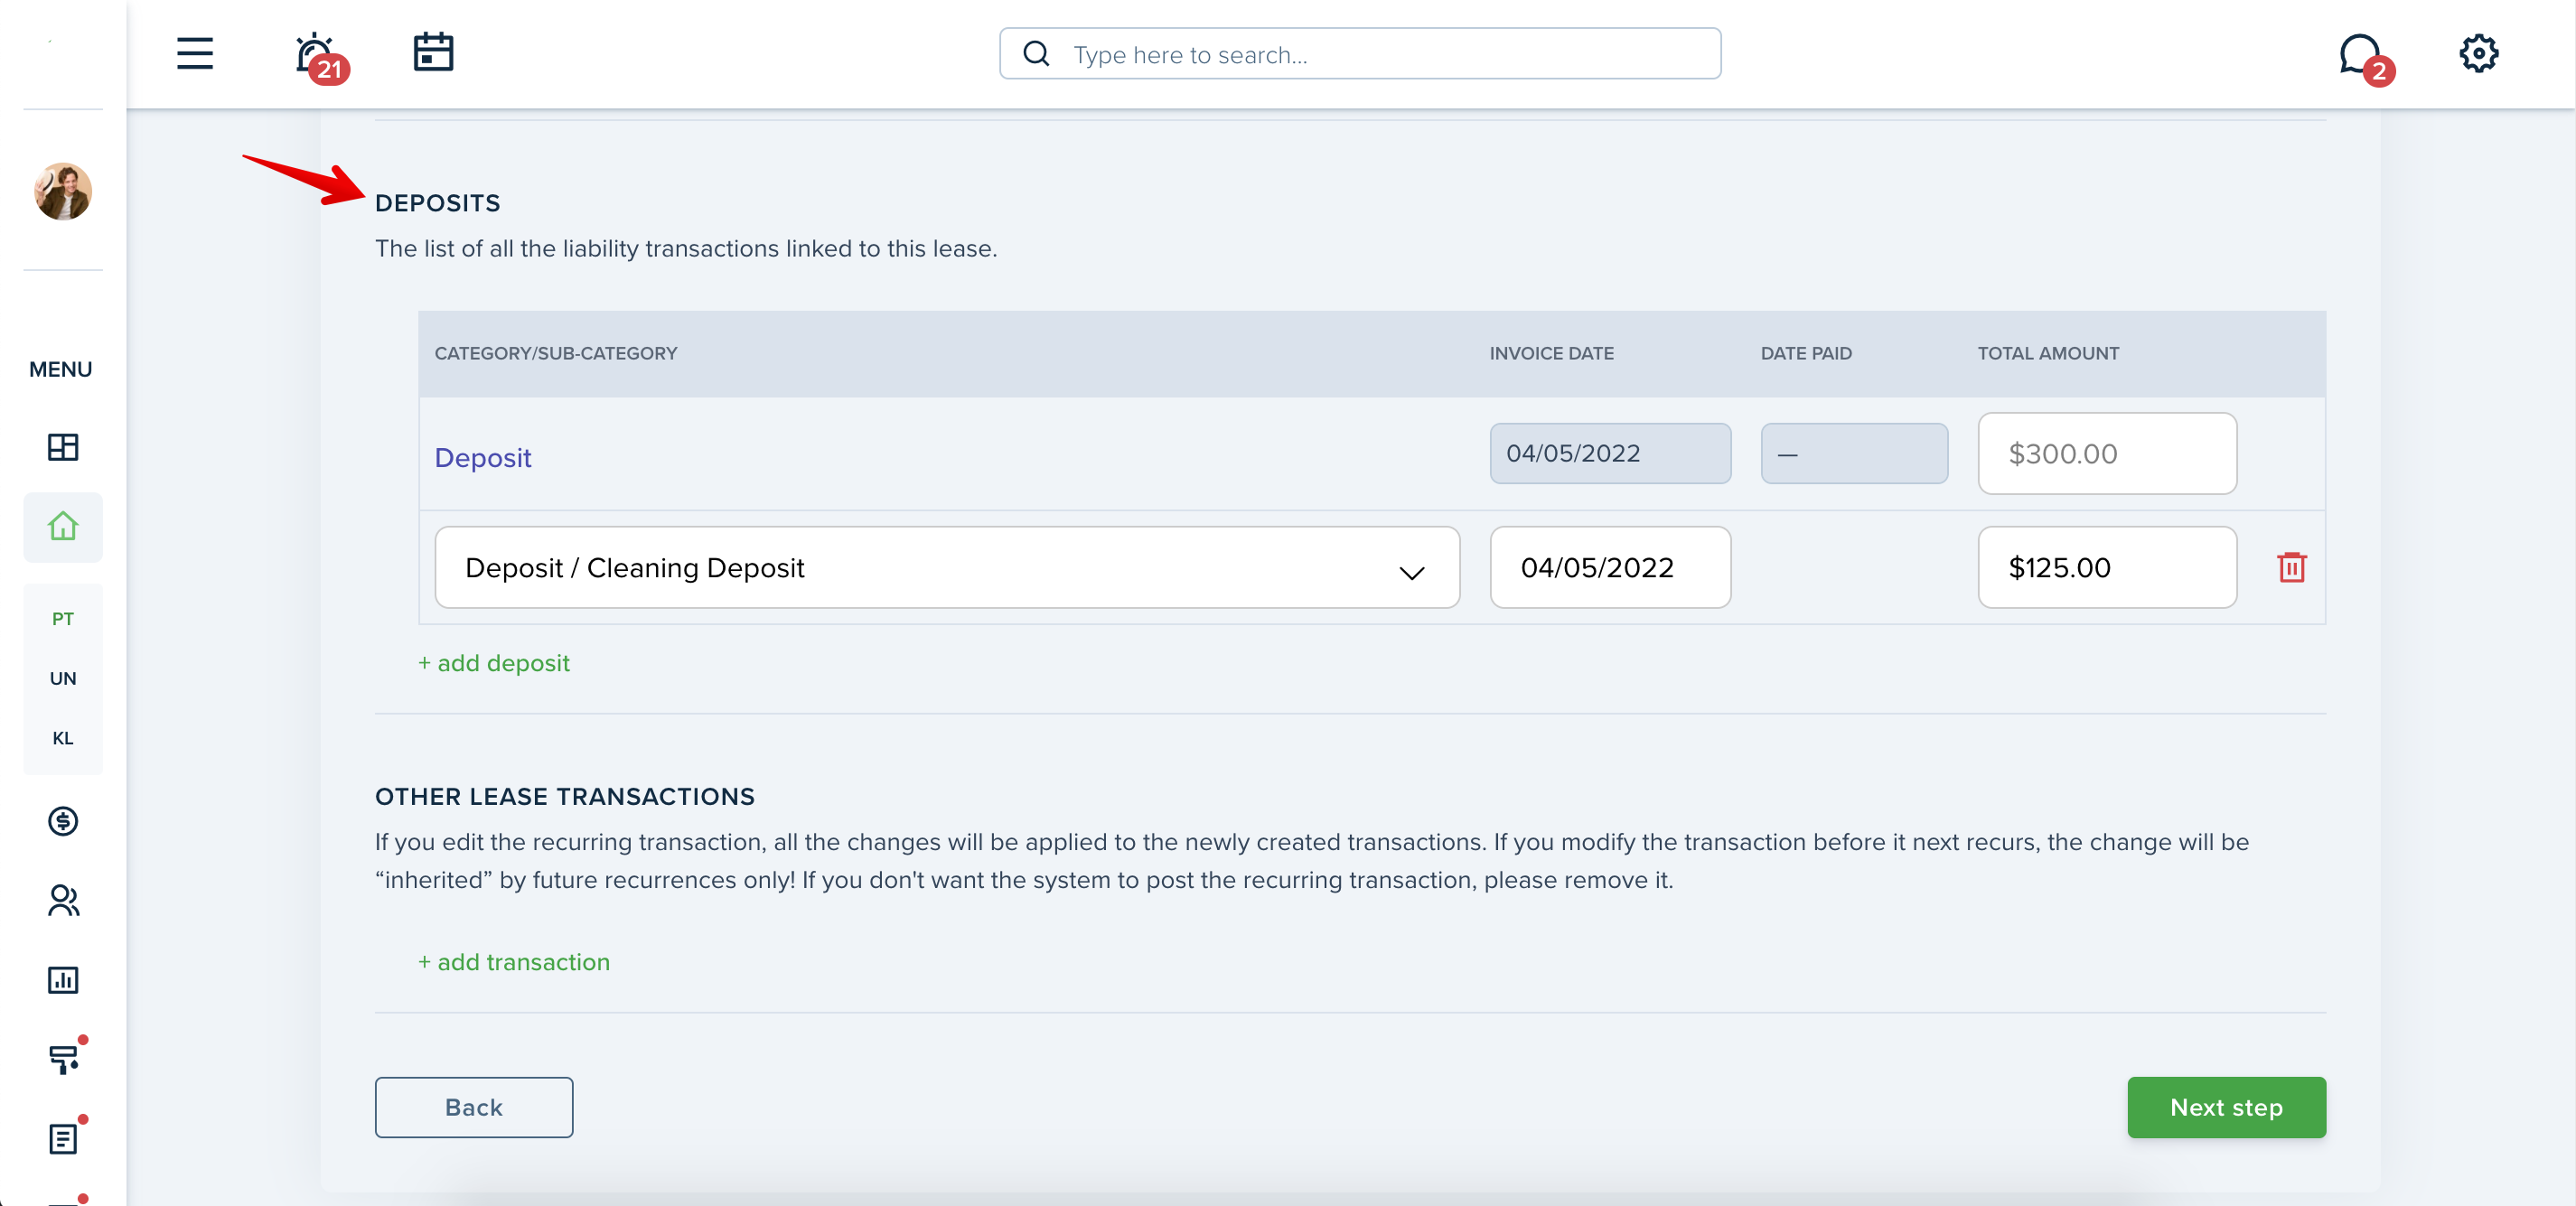Open the KL sidebar item
Viewport: 2576px width, 1206px height.
click(63, 738)
